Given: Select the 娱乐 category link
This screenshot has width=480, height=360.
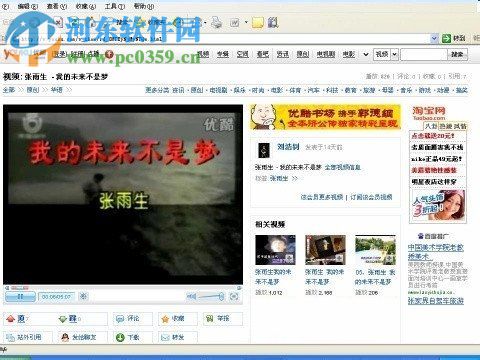Looking at the screenshot, I should (239, 90).
